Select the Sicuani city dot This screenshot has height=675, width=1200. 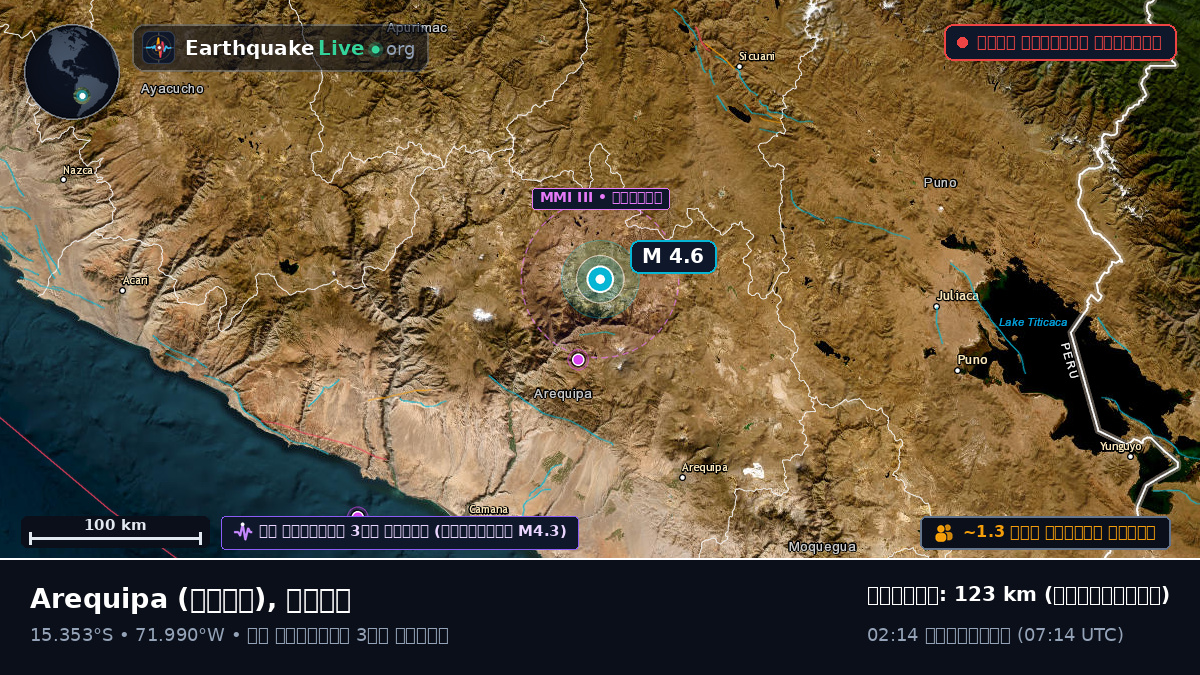pyautogui.click(x=740, y=67)
